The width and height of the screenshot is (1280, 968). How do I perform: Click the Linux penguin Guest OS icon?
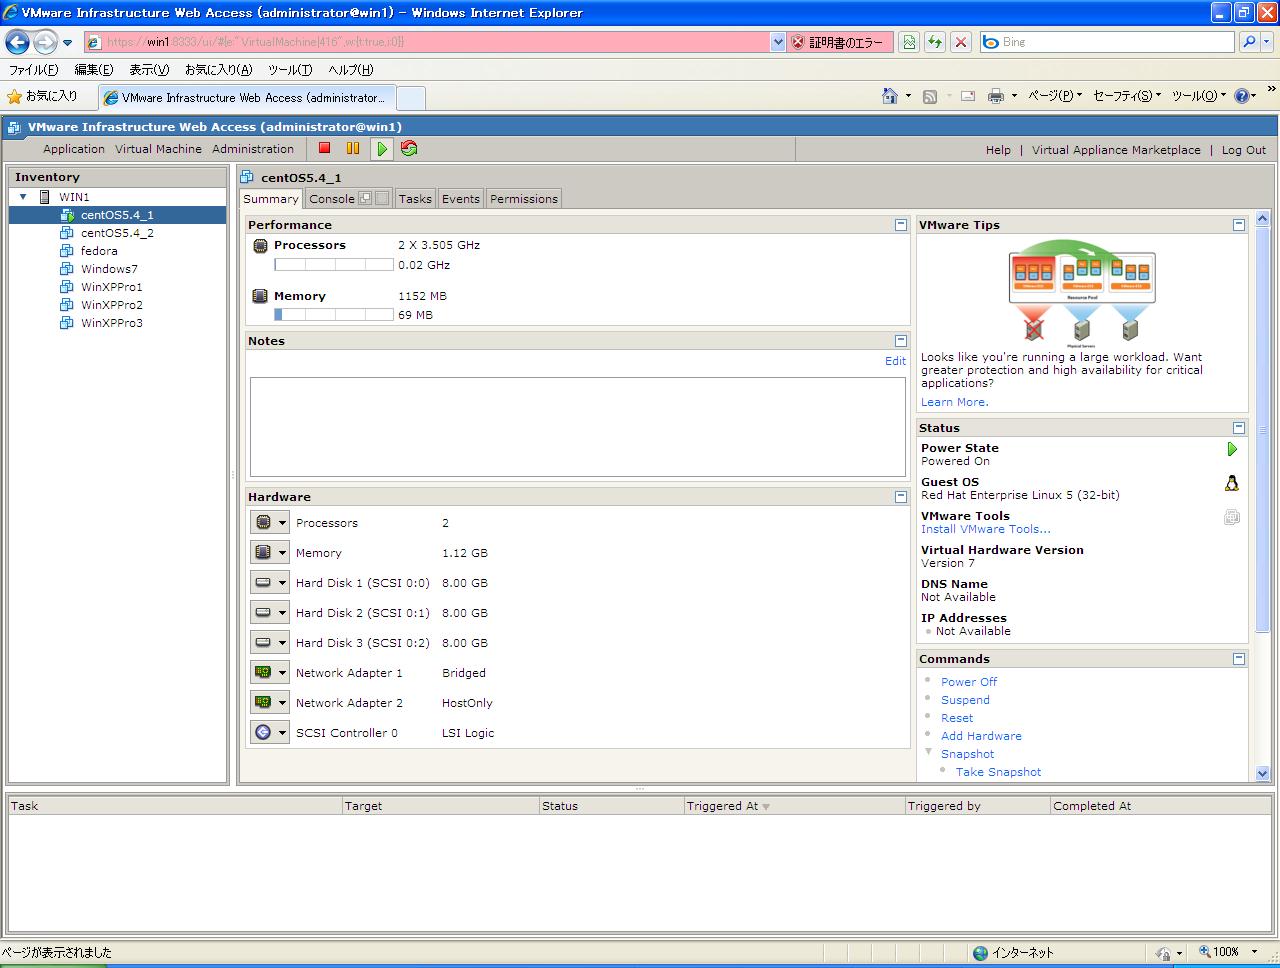pyautogui.click(x=1232, y=484)
